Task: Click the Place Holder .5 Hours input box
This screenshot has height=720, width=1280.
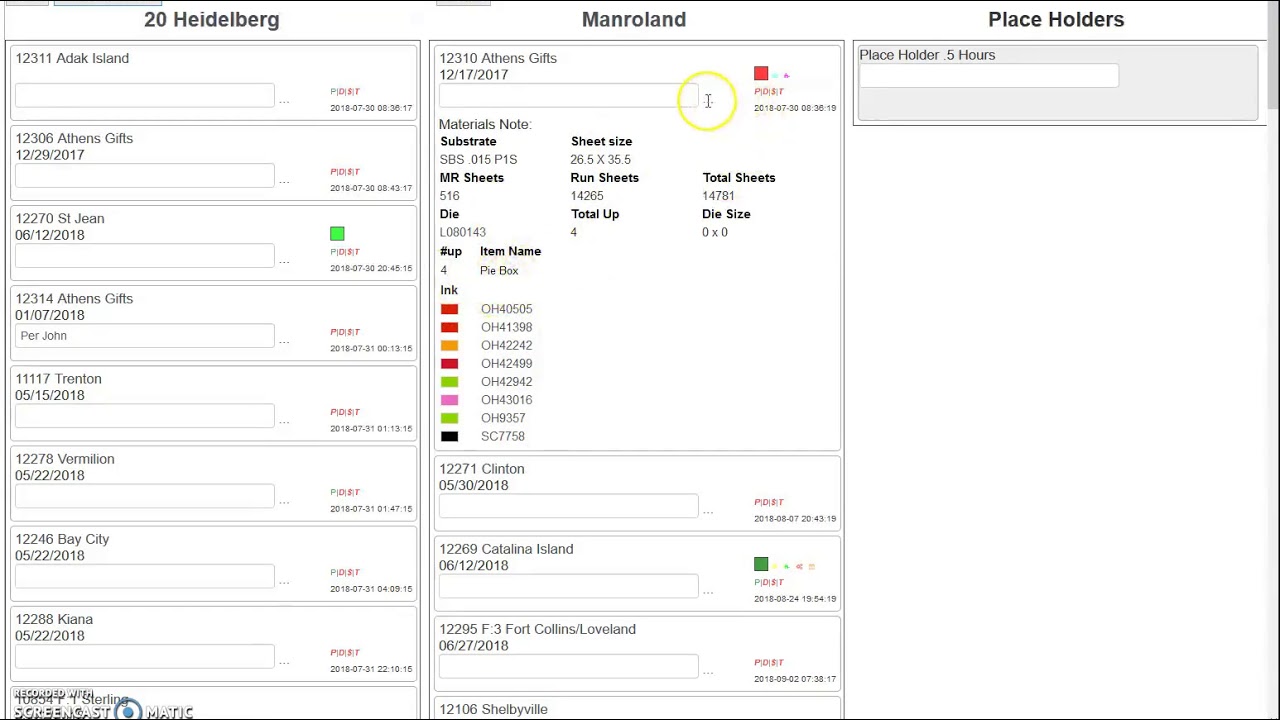Action: pyautogui.click(x=988, y=76)
